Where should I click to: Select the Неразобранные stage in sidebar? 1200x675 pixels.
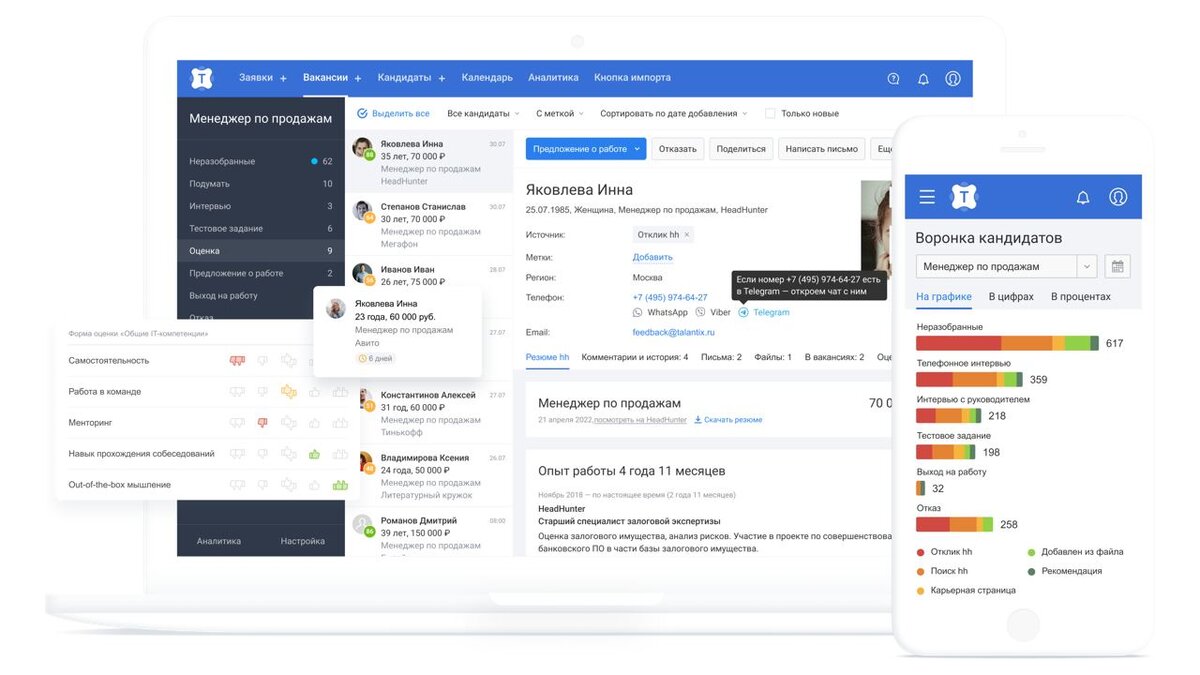click(261, 161)
